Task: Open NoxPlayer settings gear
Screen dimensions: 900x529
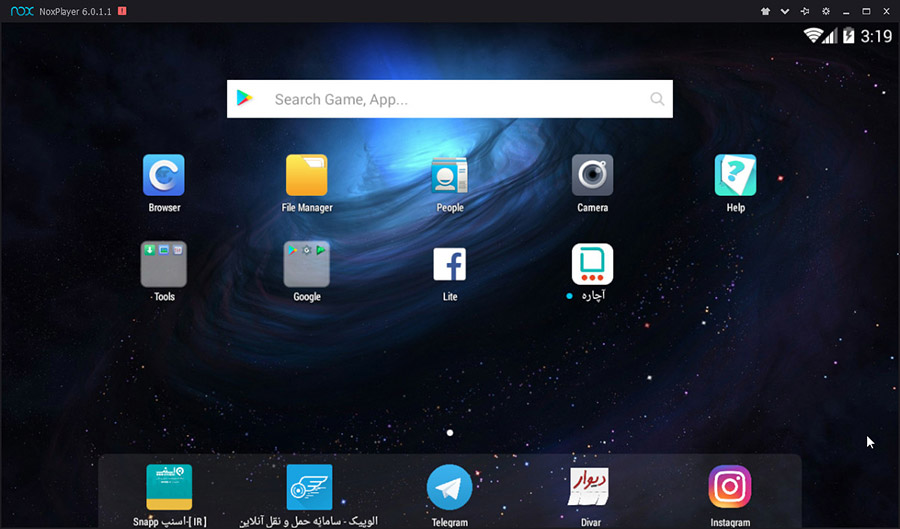Action: [826, 11]
